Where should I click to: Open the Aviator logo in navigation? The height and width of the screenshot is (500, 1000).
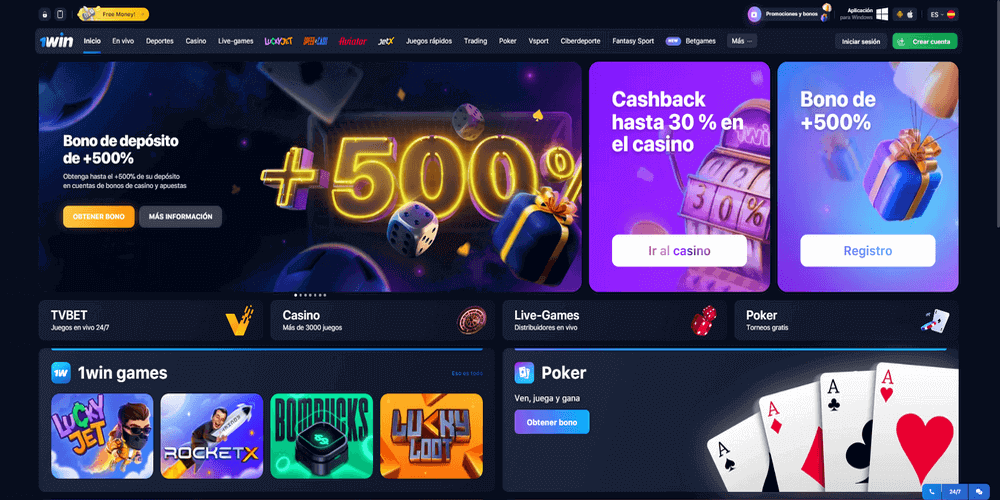point(353,41)
